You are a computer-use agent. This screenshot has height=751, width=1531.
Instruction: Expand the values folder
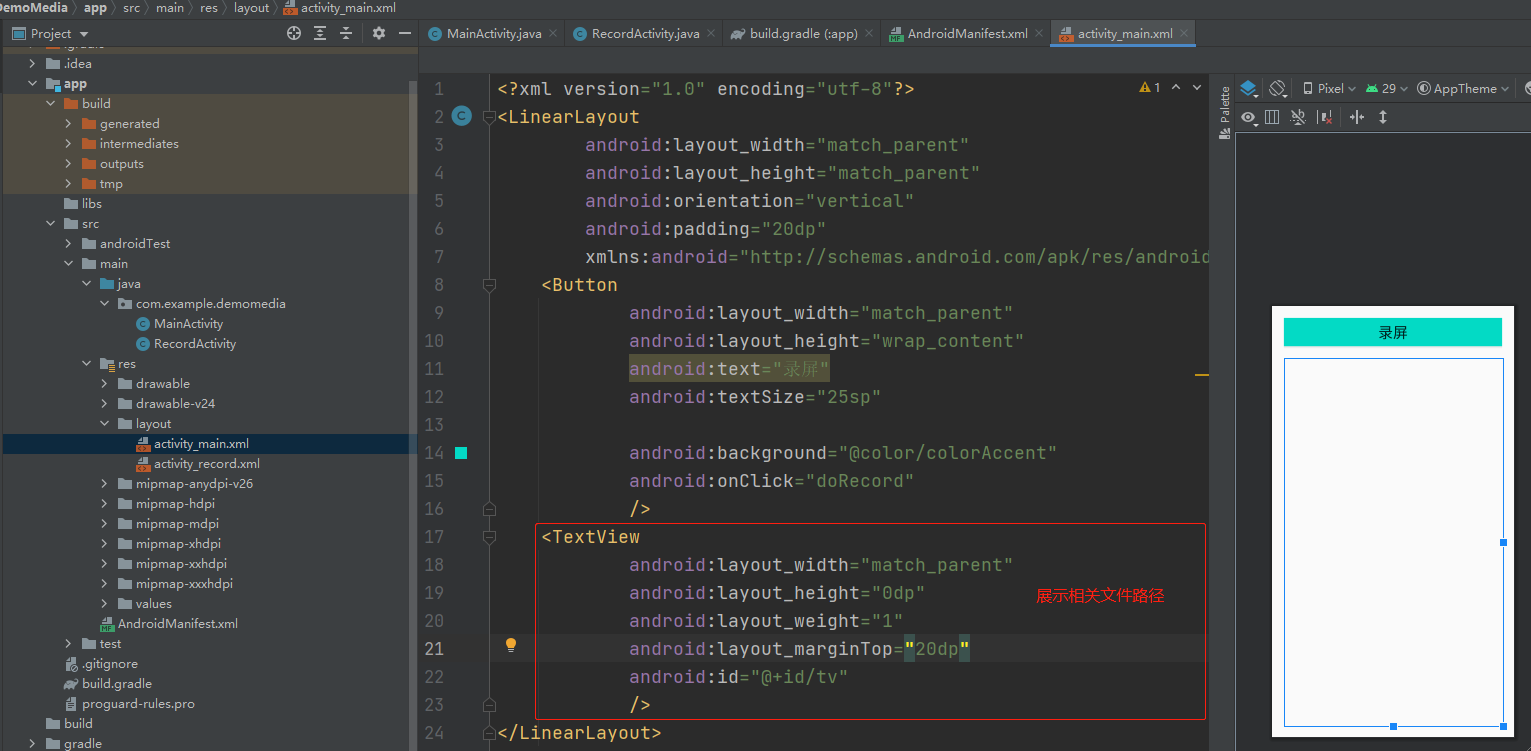pos(105,604)
